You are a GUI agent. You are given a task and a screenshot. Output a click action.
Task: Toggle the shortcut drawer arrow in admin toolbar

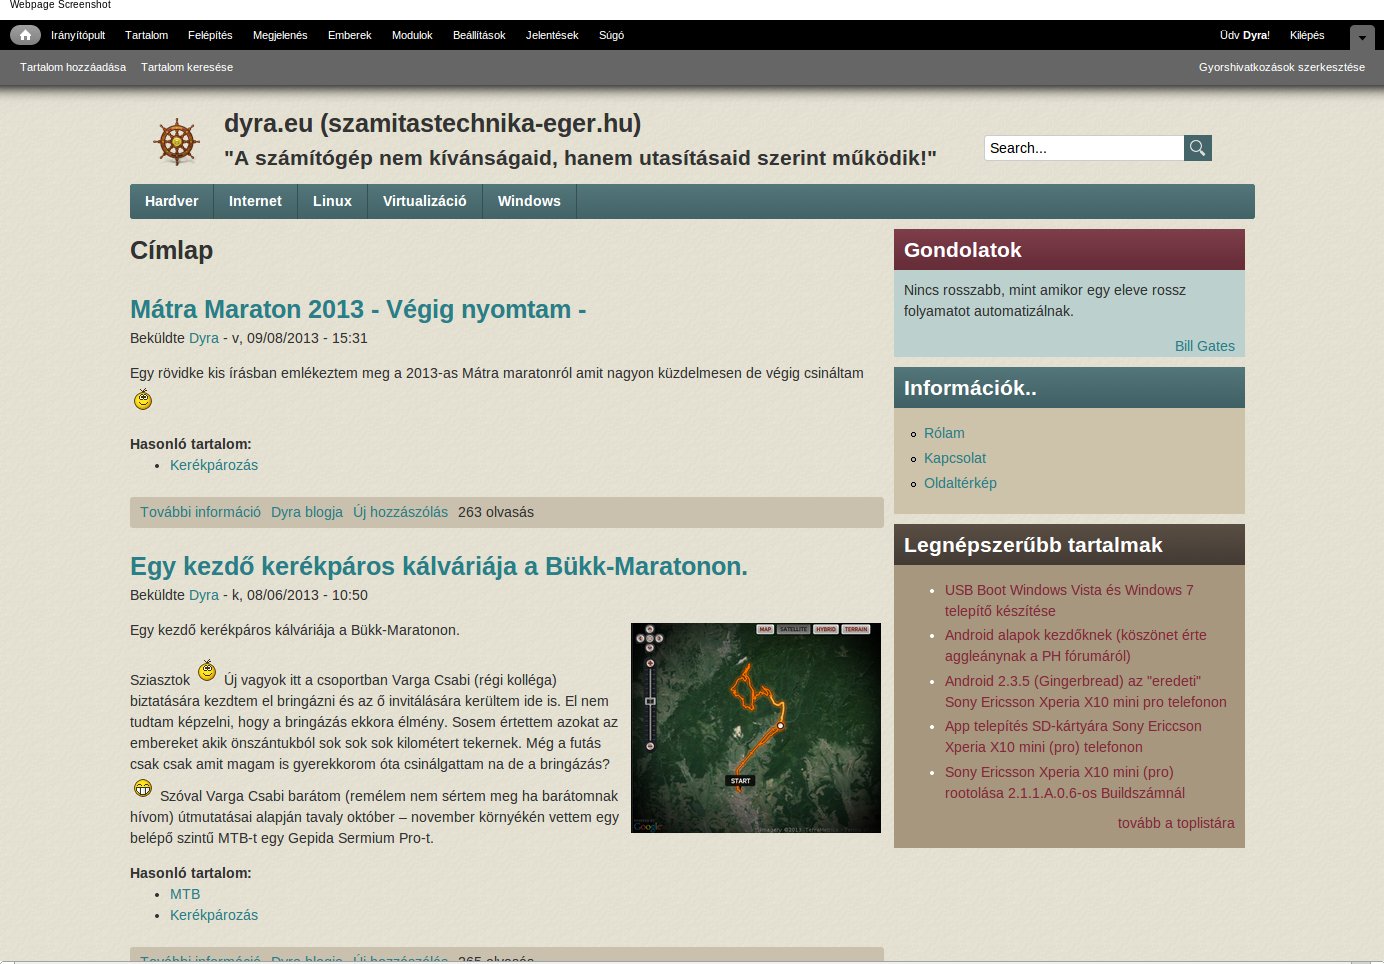pos(1362,39)
